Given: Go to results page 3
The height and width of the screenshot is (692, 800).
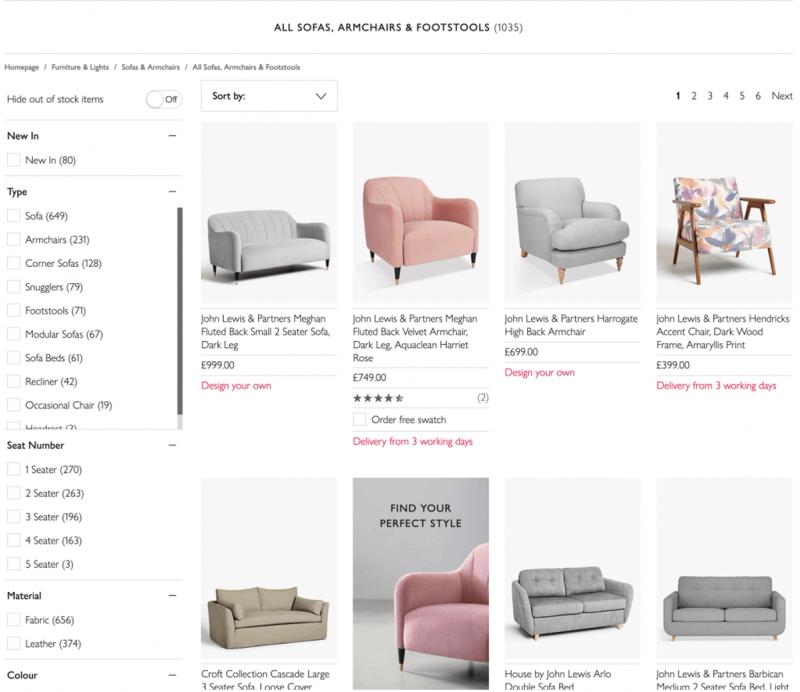Looking at the screenshot, I should 710,95.
